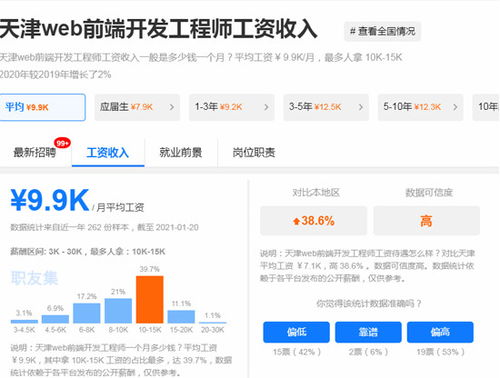Click the 6-8K bar showing 17.2%

[x=87, y=313]
